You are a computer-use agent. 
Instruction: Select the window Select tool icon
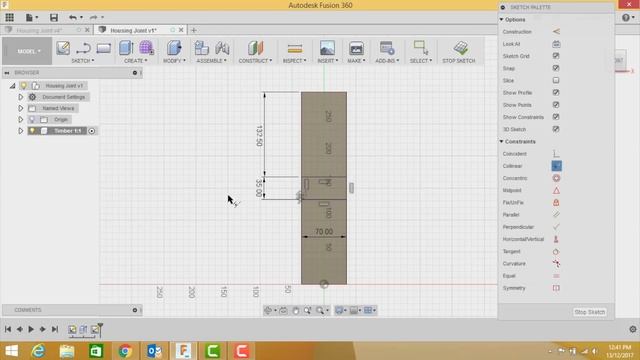tap(420, 48)
